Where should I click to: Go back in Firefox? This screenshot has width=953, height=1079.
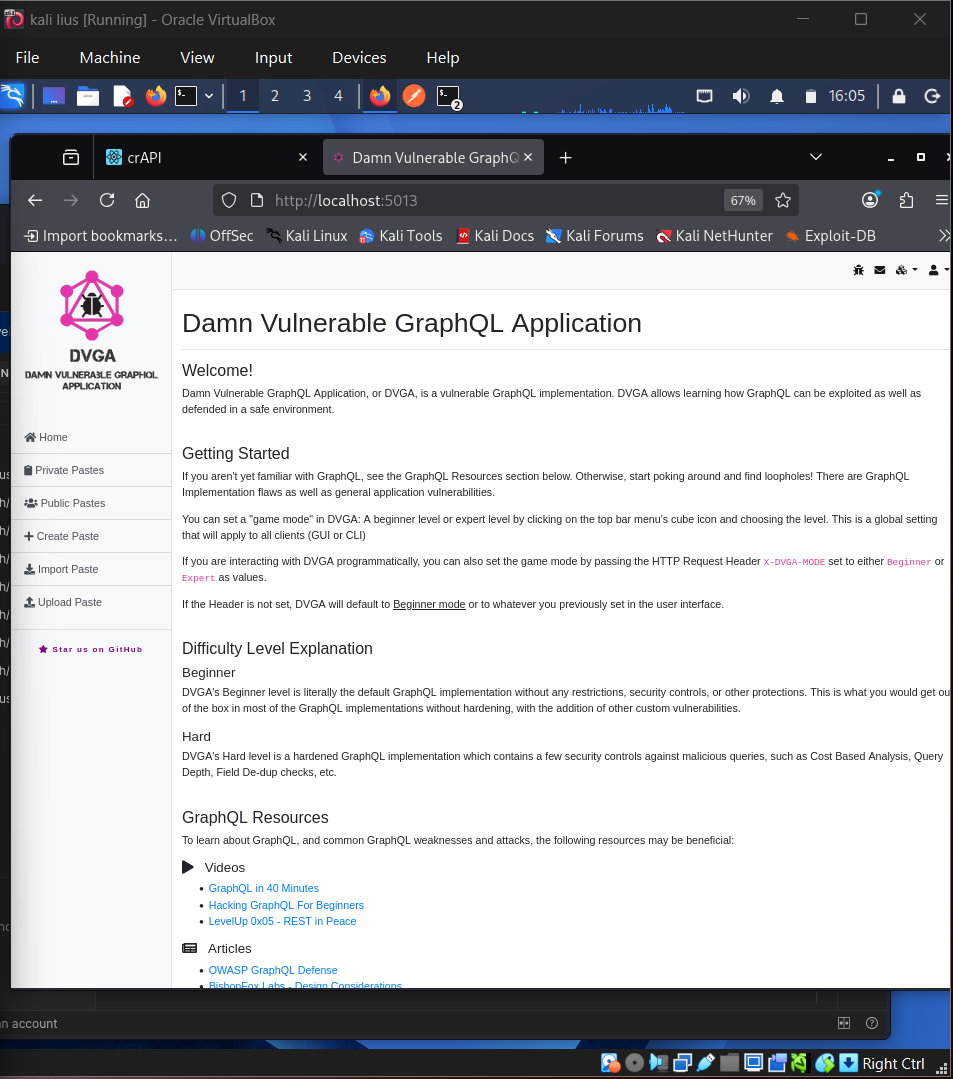pos(35,200)
